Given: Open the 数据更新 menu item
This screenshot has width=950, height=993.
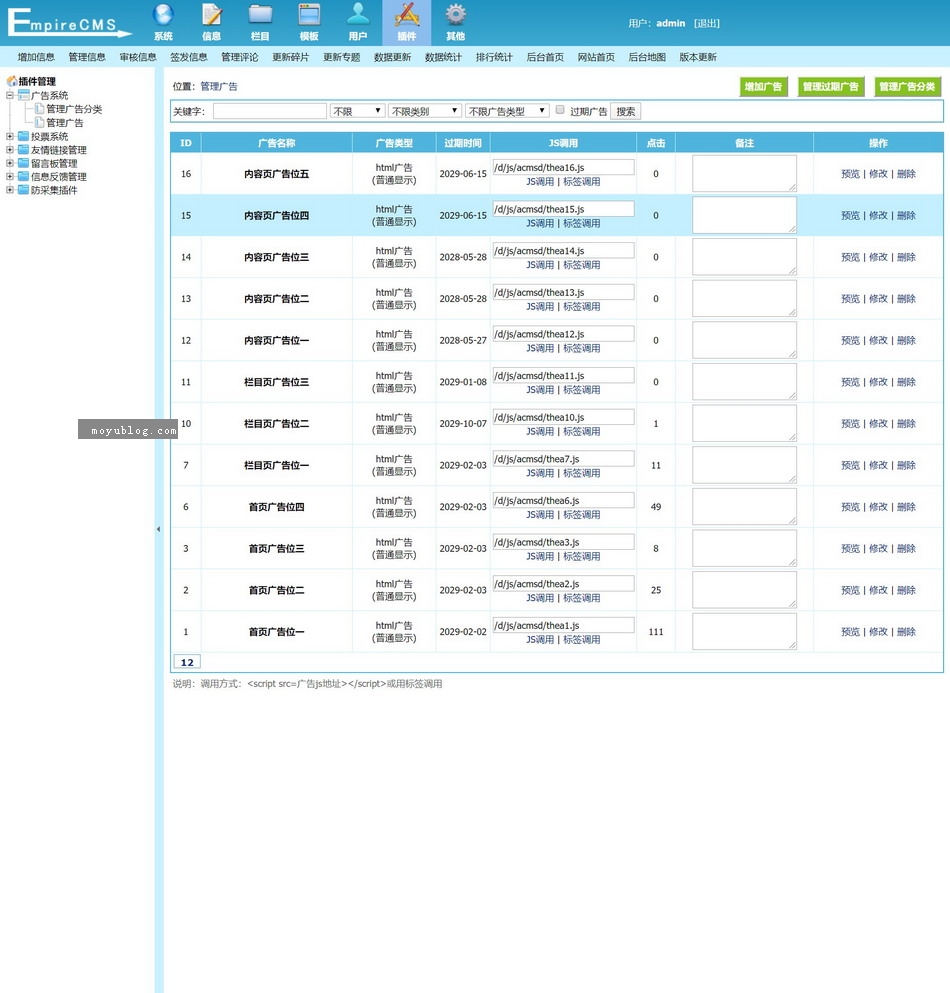Looking at the screenshot, I should click(x=392, y=57).
